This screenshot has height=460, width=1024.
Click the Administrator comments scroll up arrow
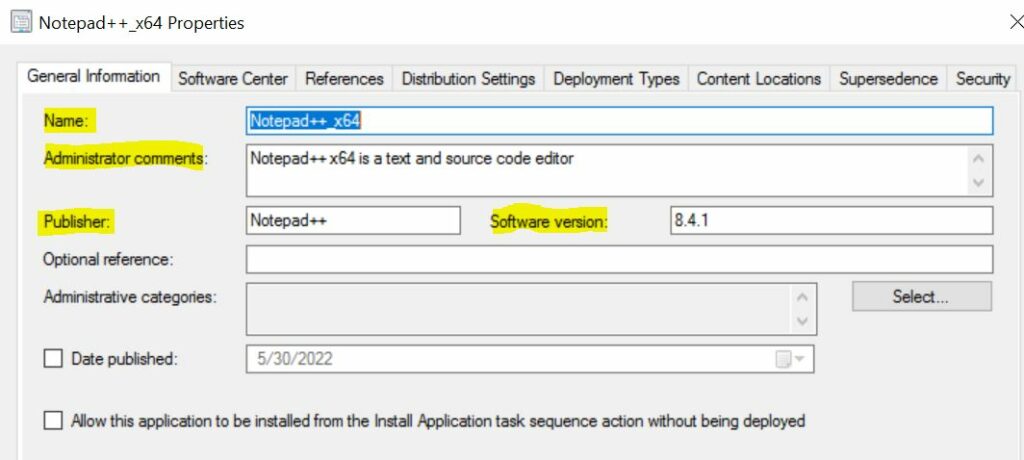click(x=978, y=159)
